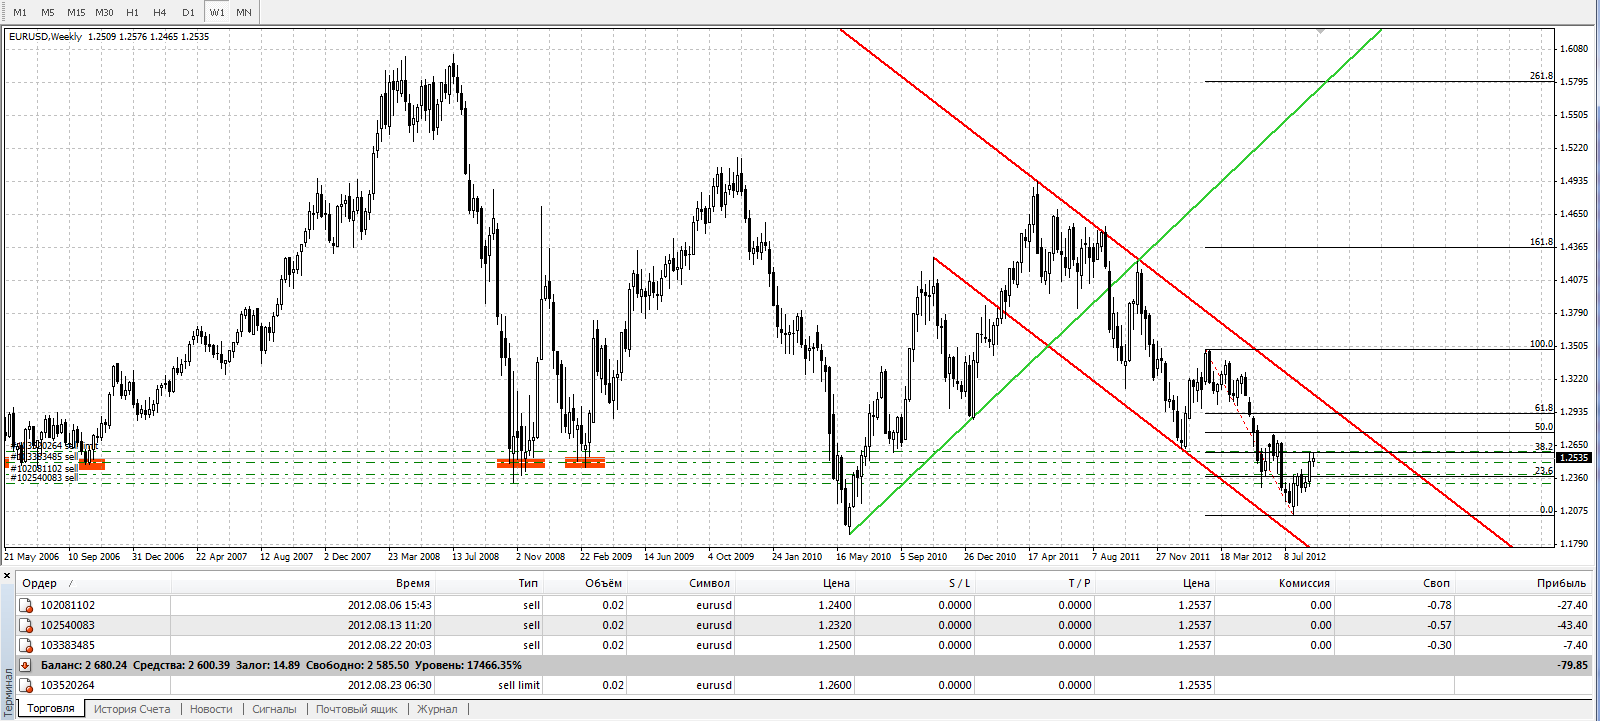Viewport: 1600px width, 721px height.
Task: Click the open price 1.2320 cell
Action: tap(835, 625)
